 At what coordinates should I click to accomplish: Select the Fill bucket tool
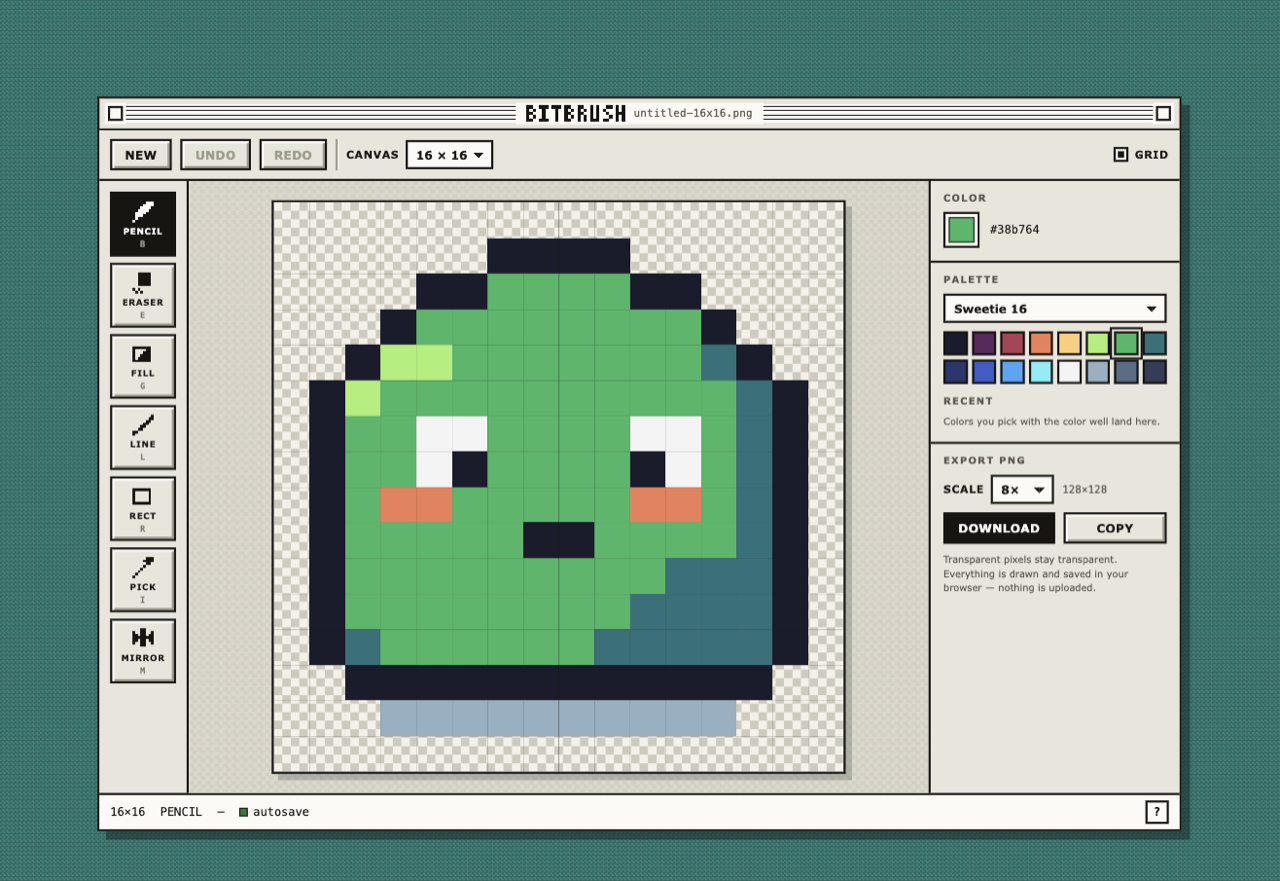(143, 366)
